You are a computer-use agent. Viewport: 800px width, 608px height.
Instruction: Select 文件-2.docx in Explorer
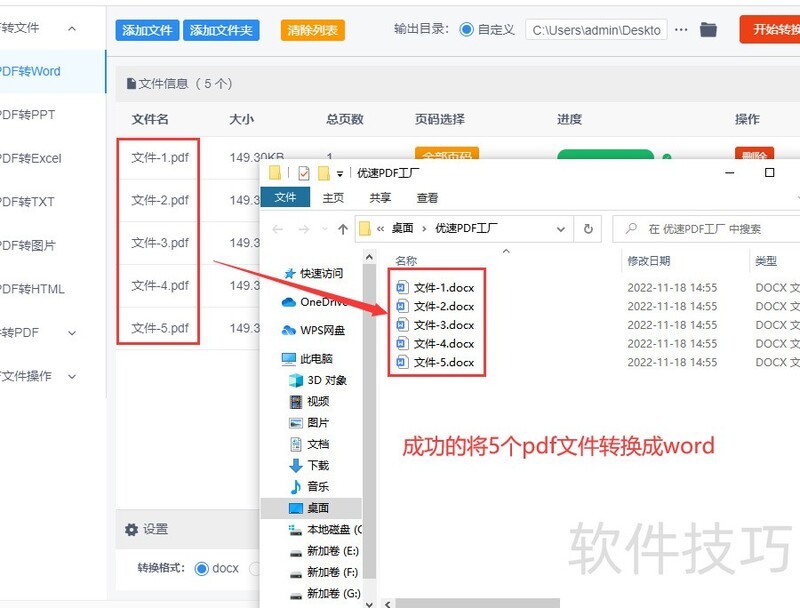pyautogui.click(x=436, y=306)
